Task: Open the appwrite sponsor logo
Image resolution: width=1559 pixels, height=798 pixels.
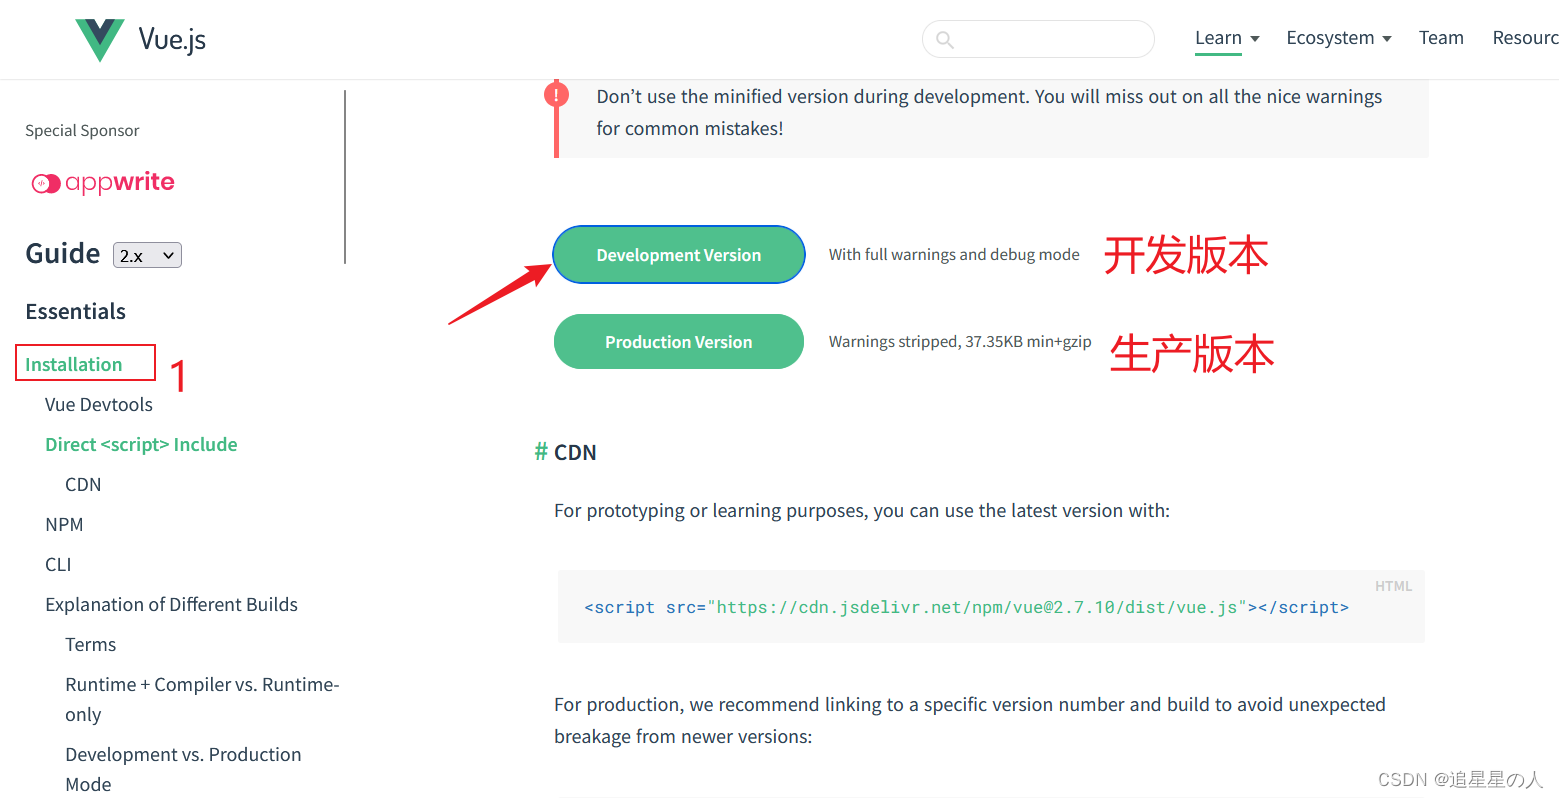Action: point(103,183)
